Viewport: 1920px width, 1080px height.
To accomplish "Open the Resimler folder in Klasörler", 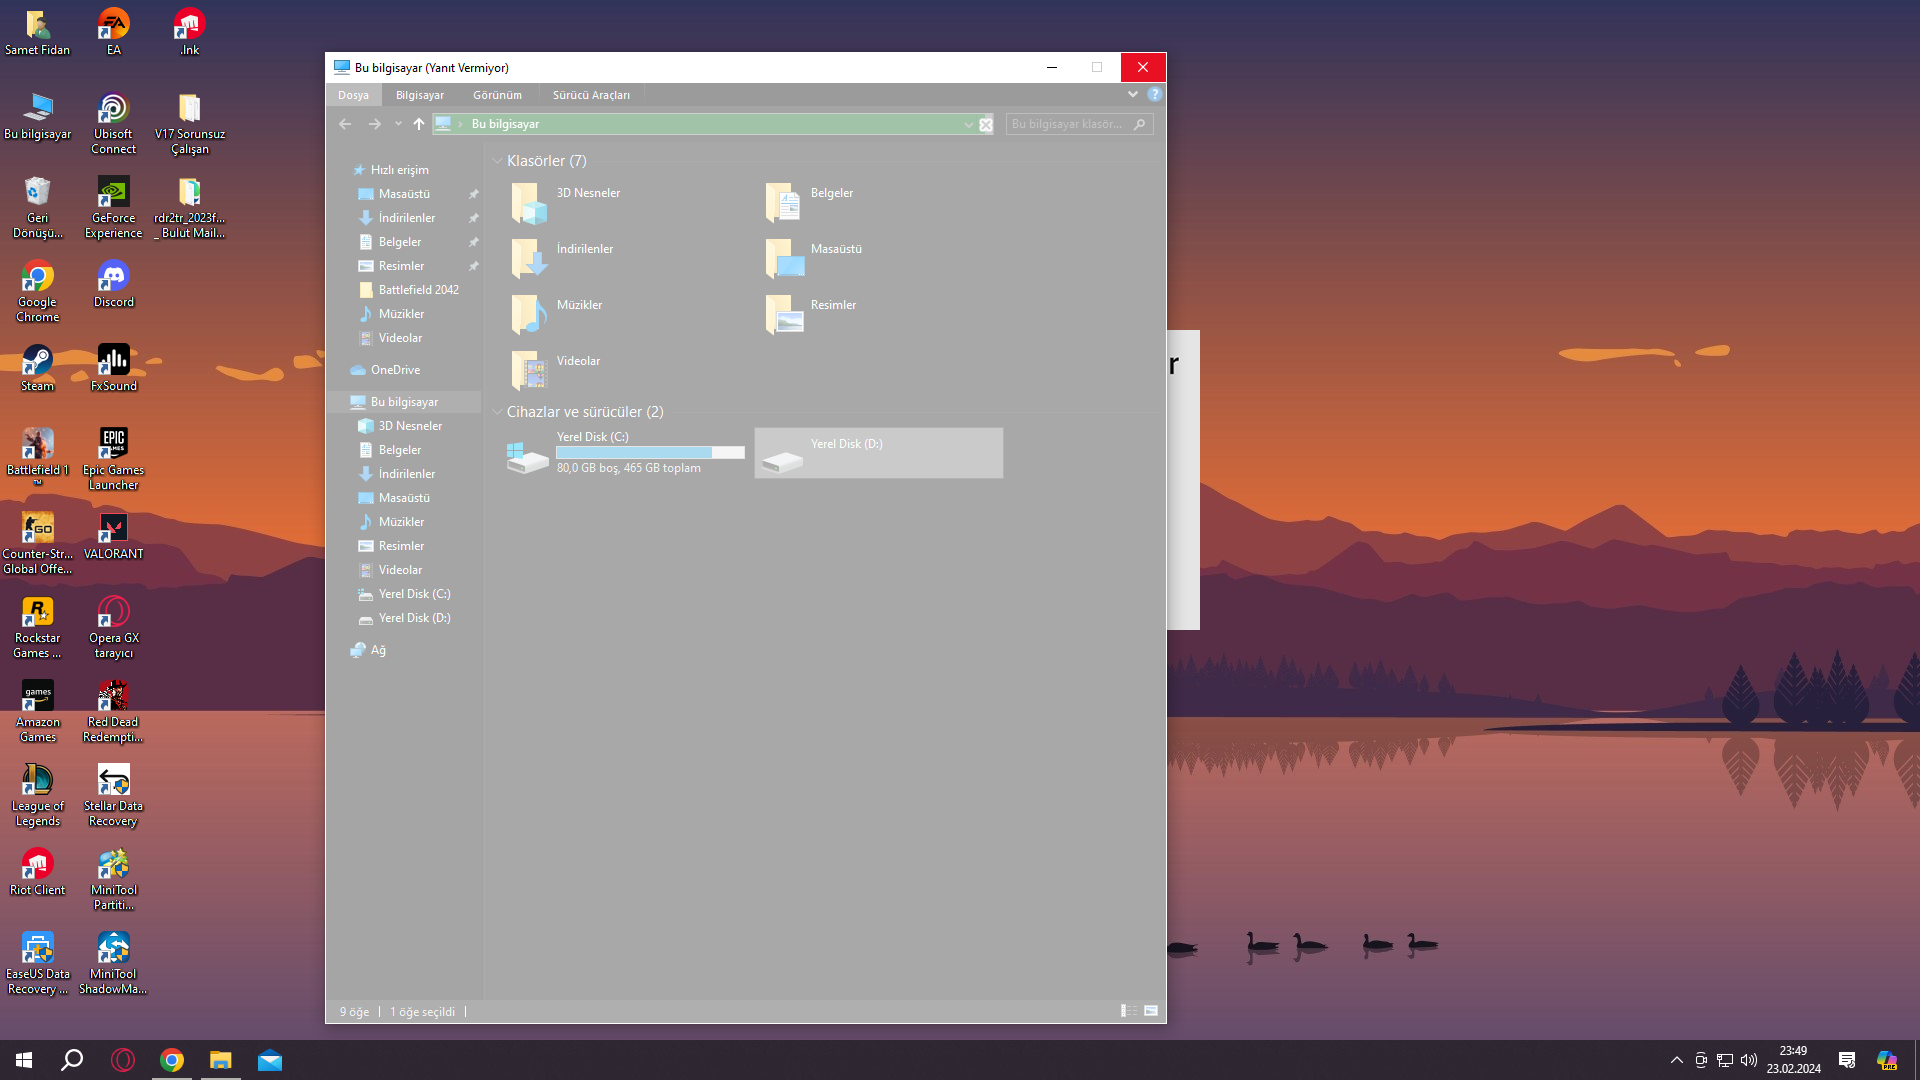I will [783, 315].
